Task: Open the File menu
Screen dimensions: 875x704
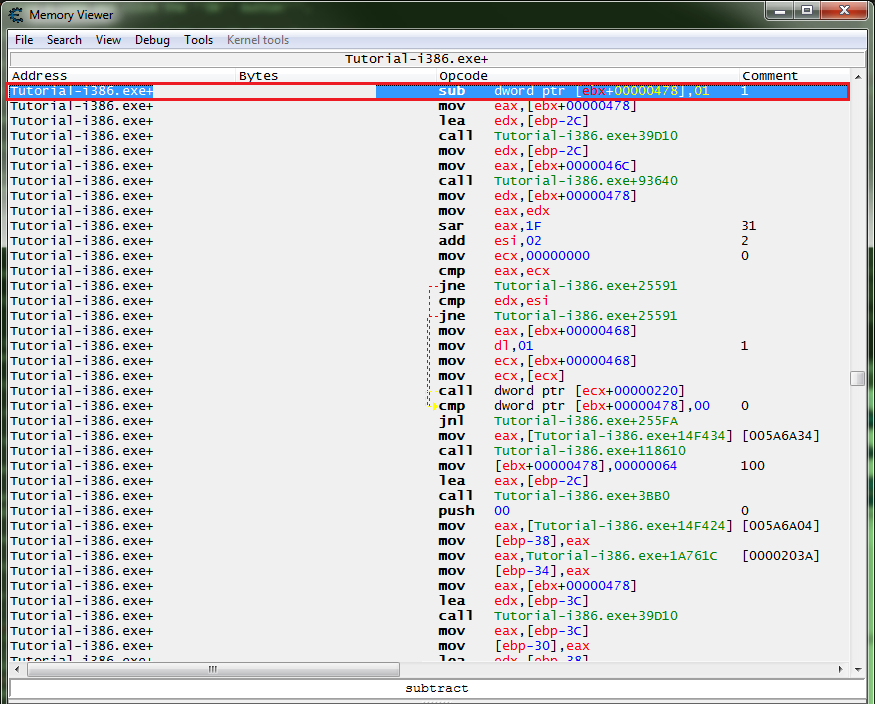Action: pos(23,40)
